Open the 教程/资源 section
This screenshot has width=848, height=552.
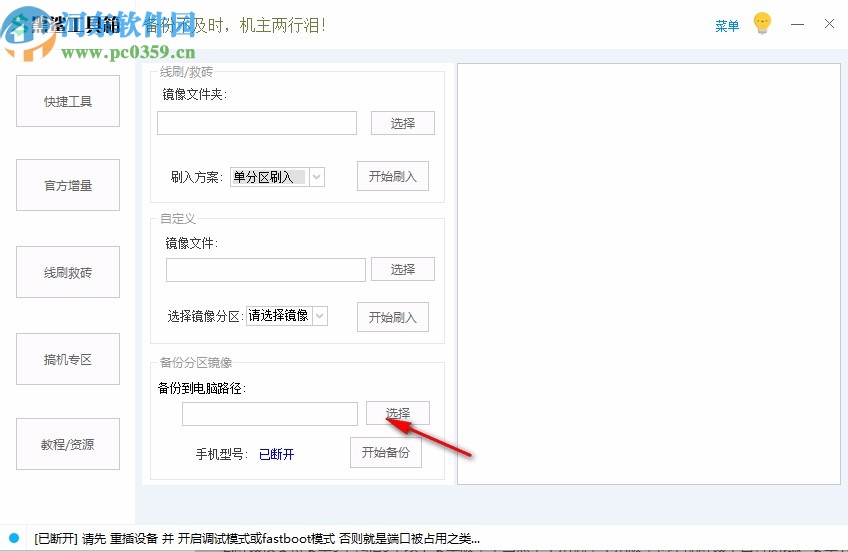pyautogui.click(x=68, y=444)
